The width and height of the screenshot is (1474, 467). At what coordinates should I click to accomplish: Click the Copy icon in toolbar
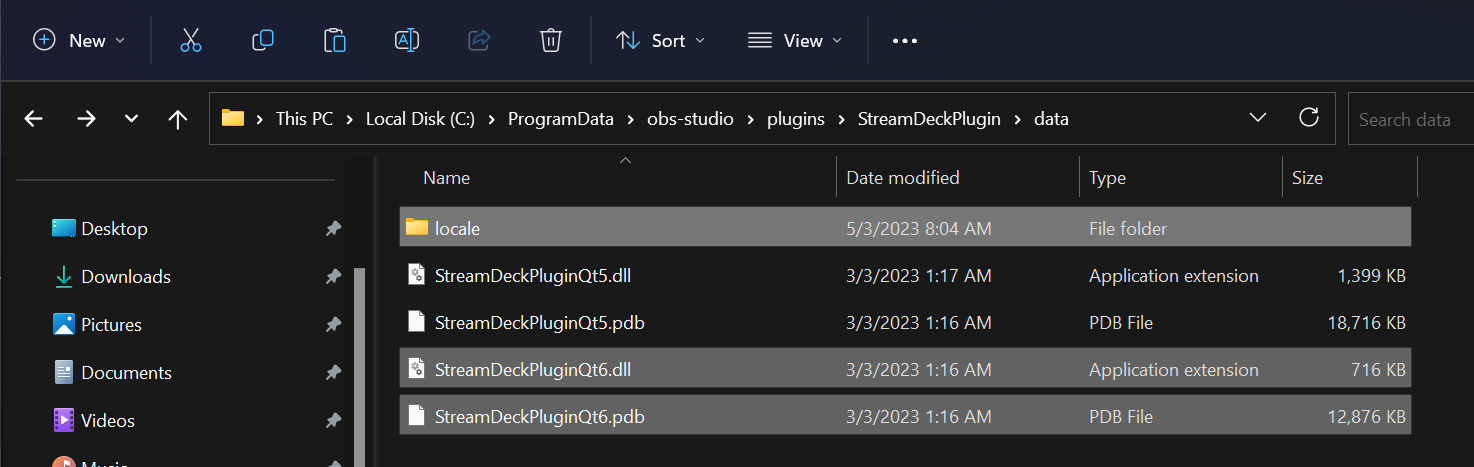pyautogui.click(x=263, y=41)
